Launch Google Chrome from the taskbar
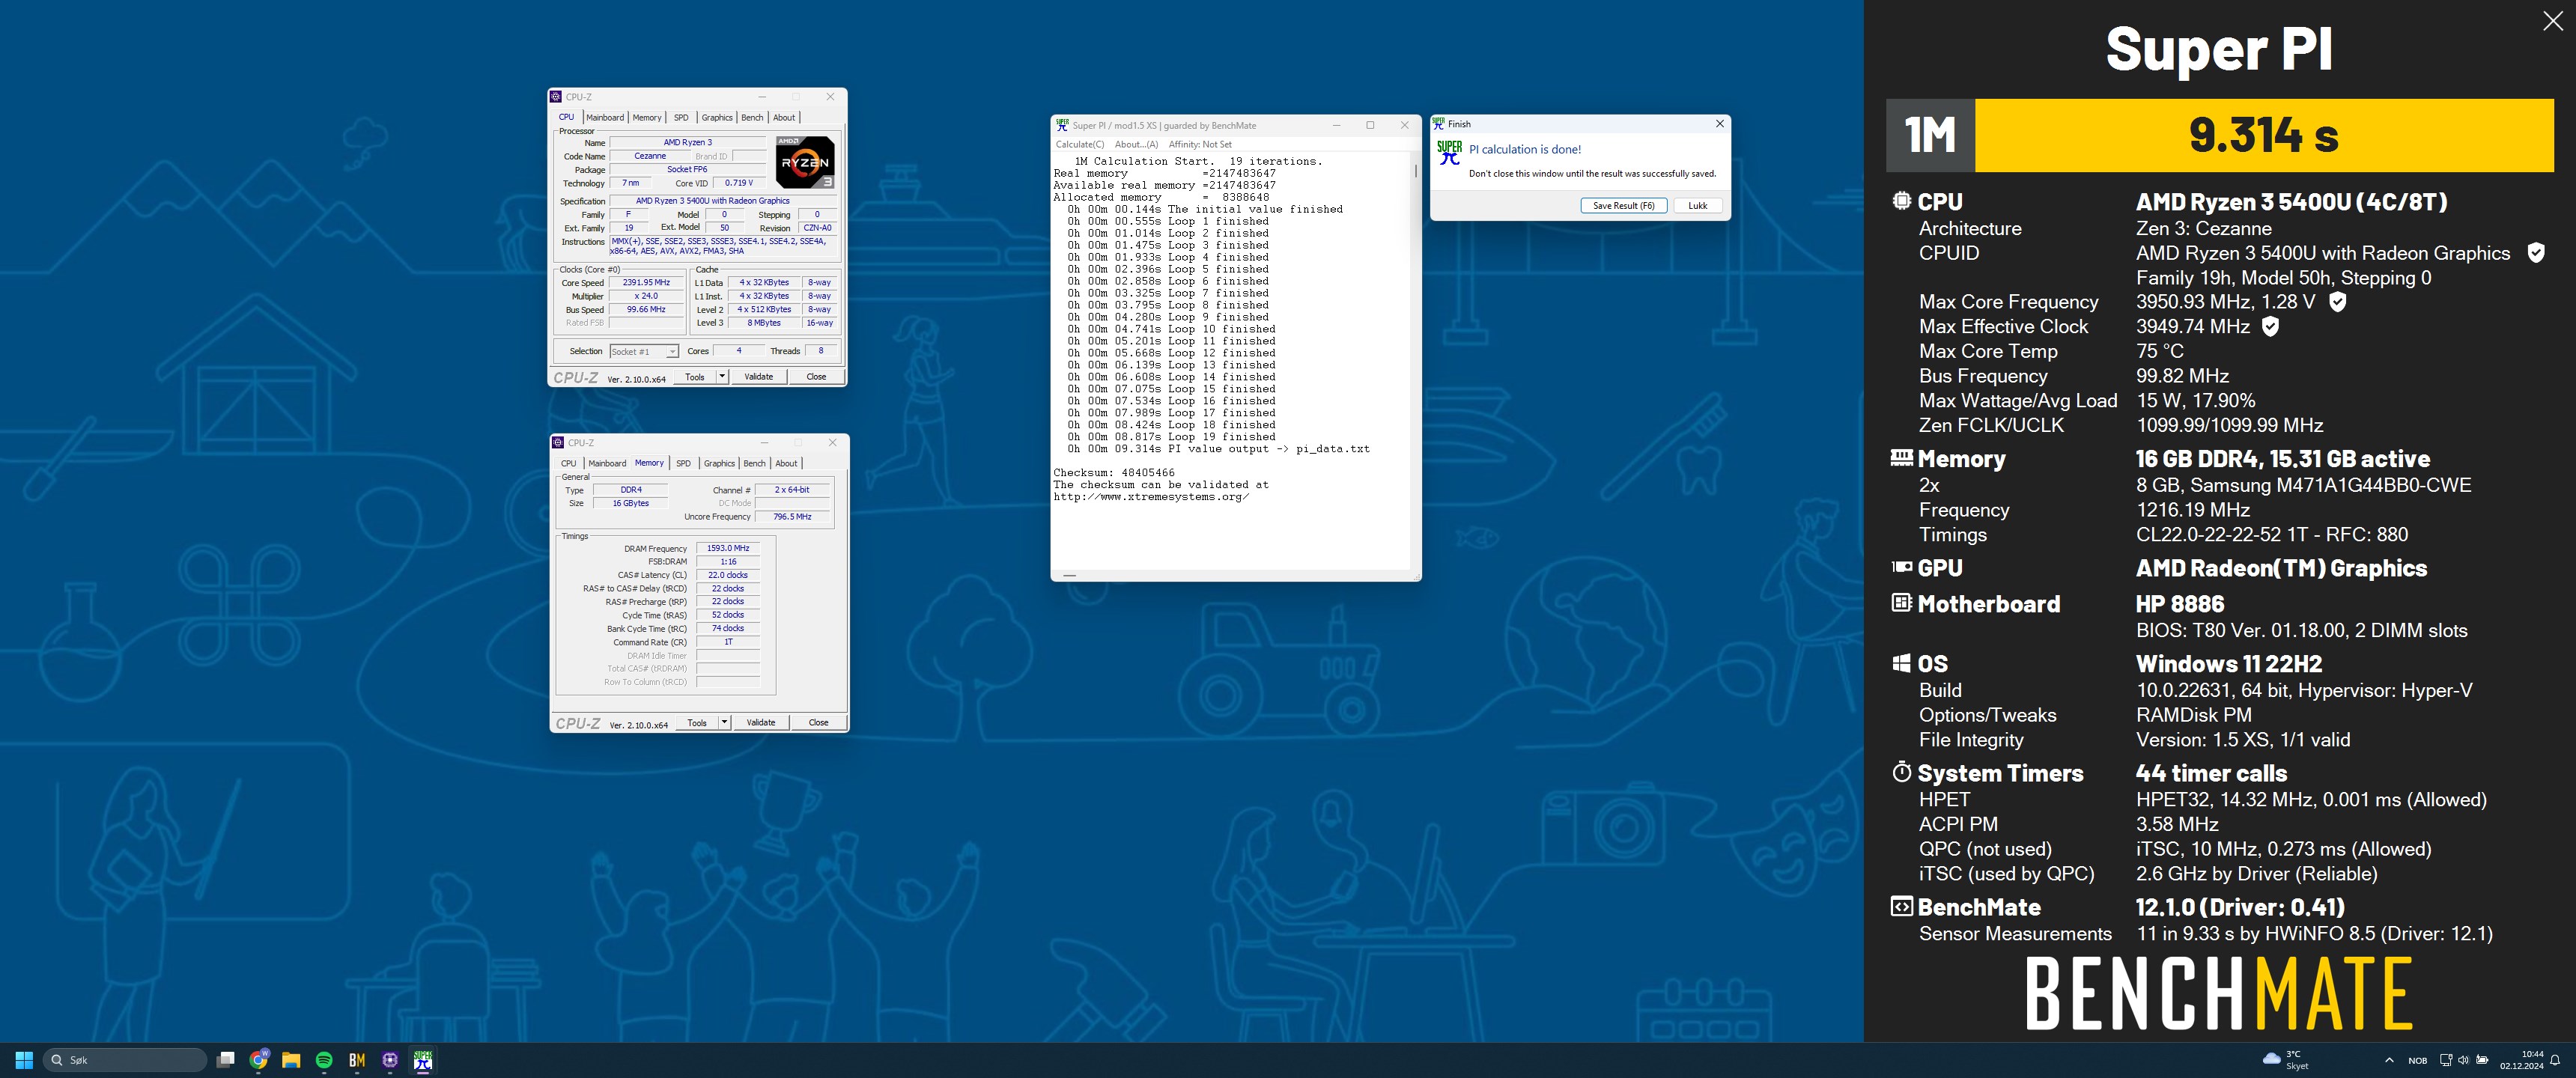This screenshot has height=1078, width=2576. [x=259, y=1060]
